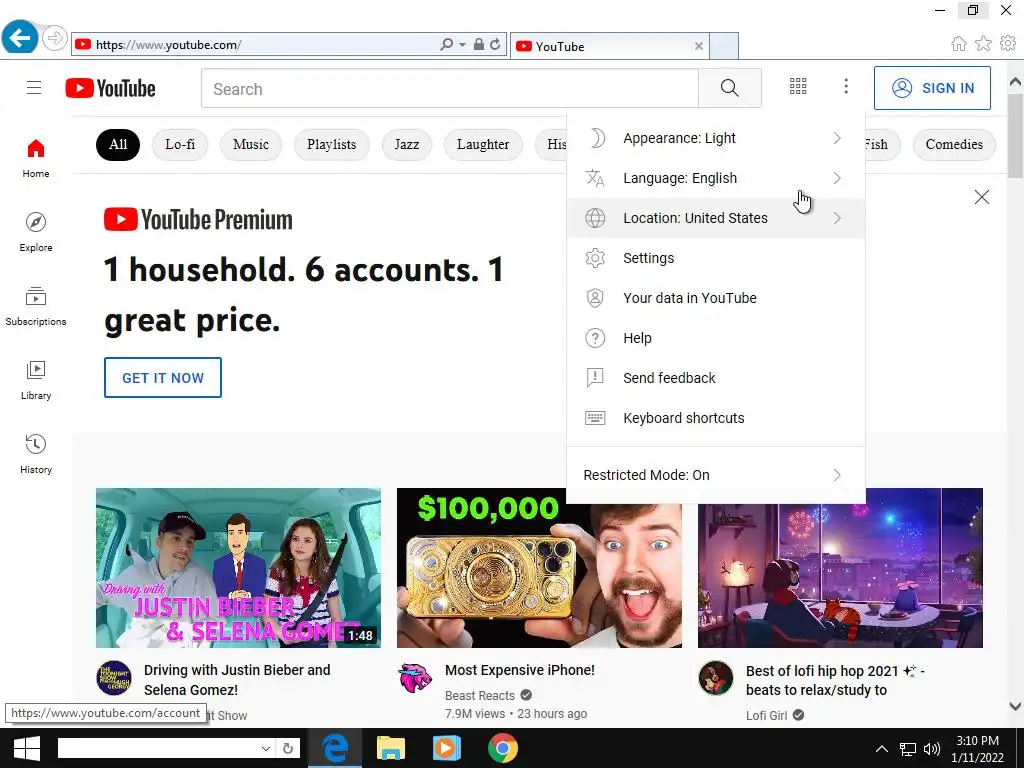The height and width of the screenshot is (768, 1024).
Task: Open a new browser tab
Action: [724, 46]
